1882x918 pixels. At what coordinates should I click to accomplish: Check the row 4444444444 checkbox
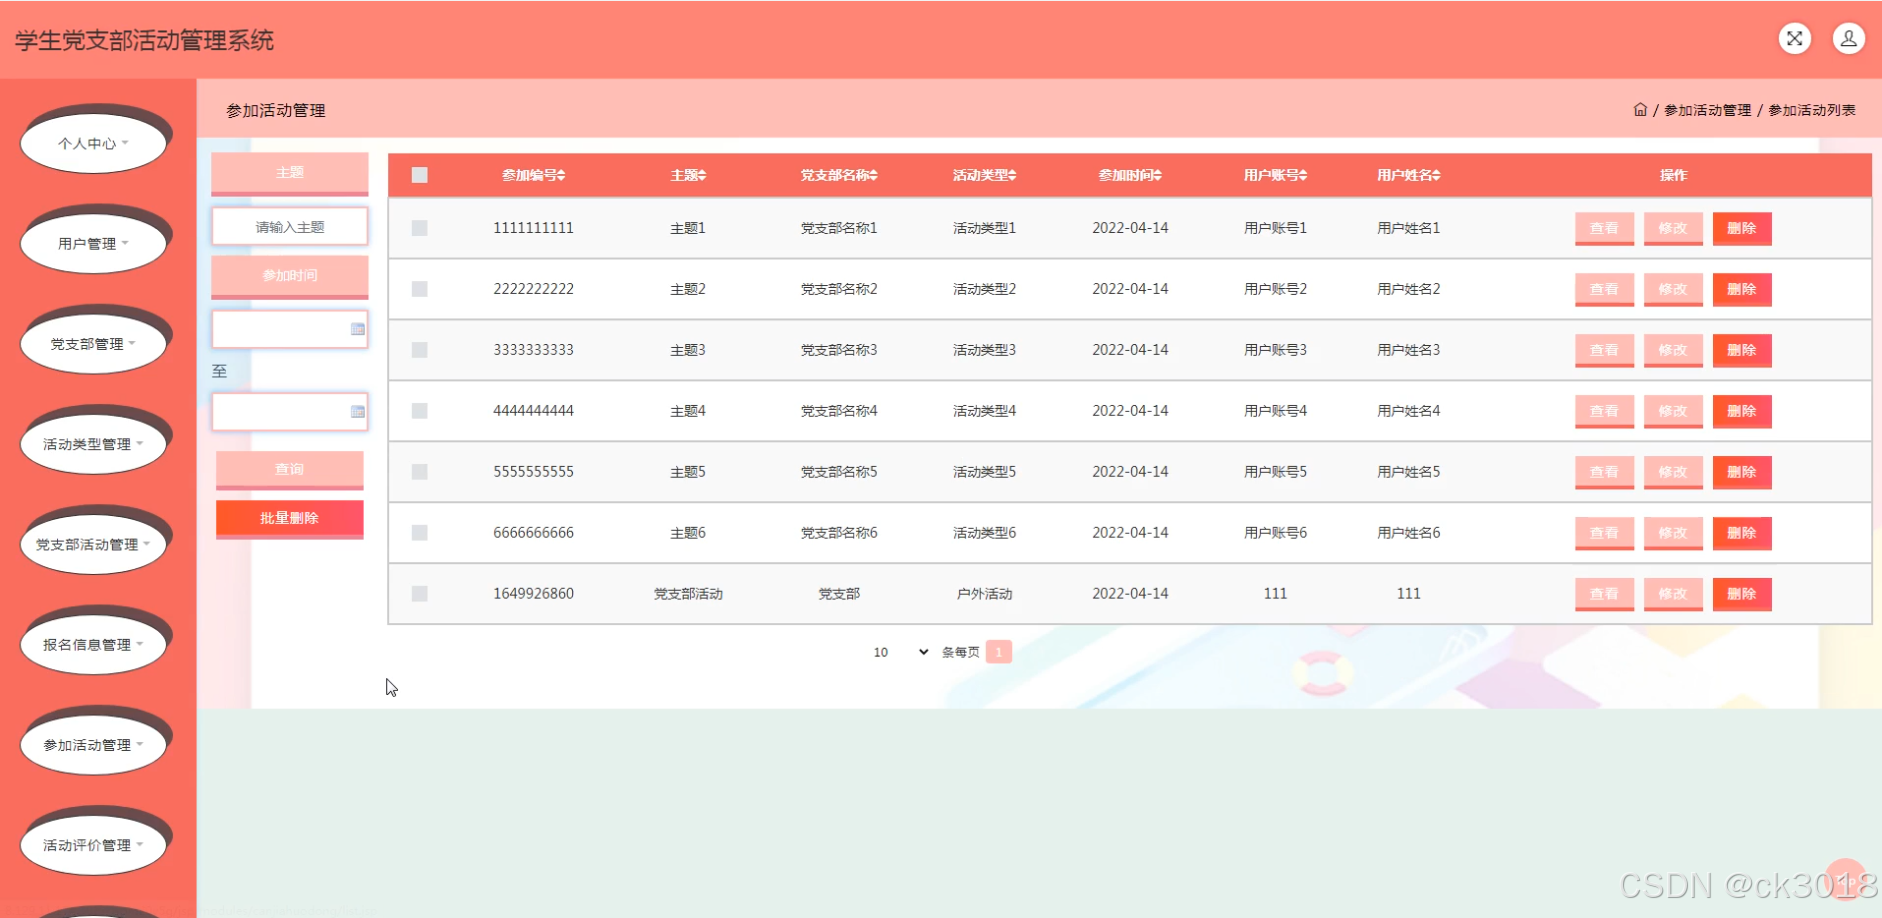point(420,411)
